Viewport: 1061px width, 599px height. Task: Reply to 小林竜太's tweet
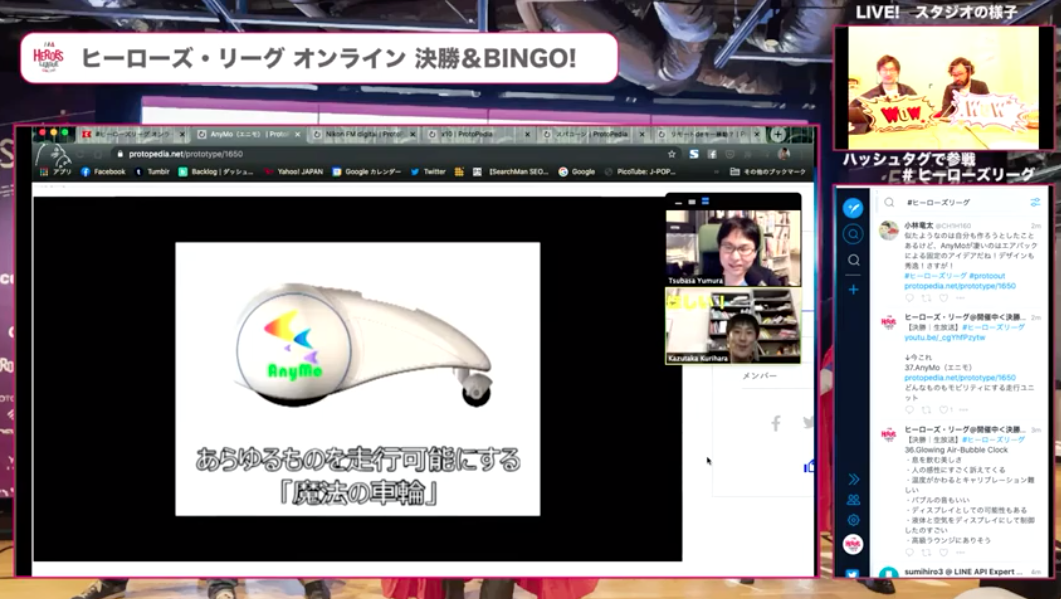tap(909, 298)
